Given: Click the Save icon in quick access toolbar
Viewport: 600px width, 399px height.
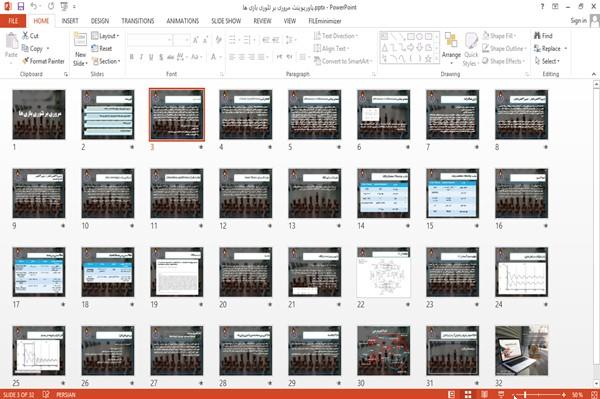Looking at the screenshot, I should coord(21,7).
